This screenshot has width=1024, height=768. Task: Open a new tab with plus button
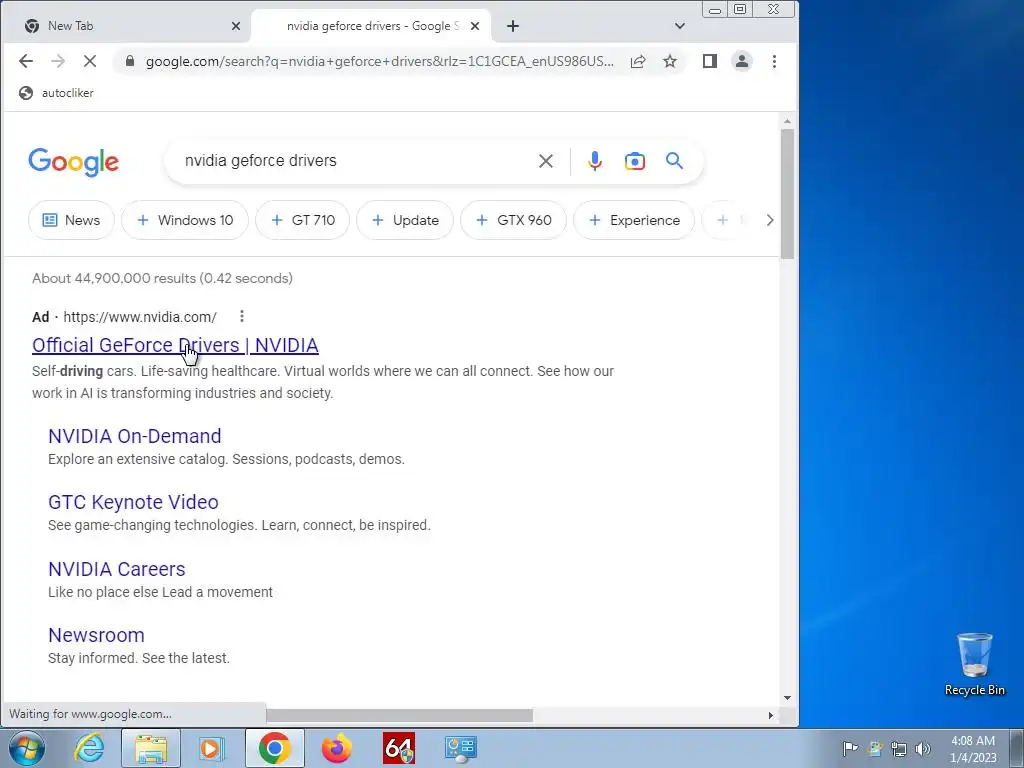[513, 26]
